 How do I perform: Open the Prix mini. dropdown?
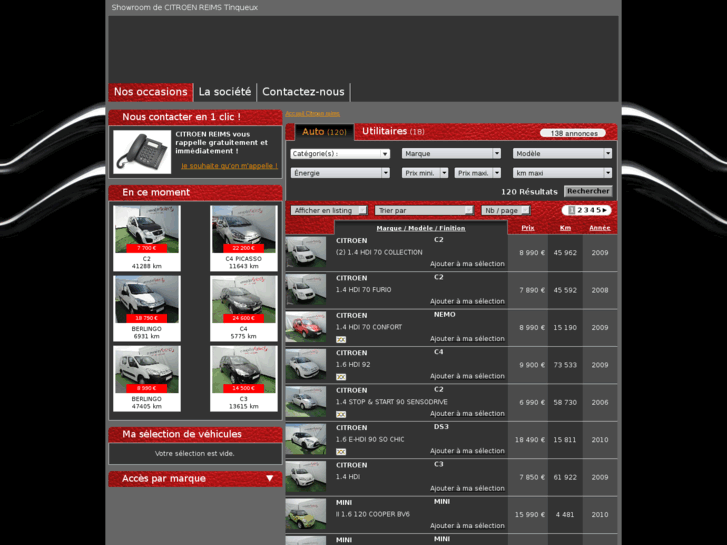pyautogui.click(x=425, y=173)
